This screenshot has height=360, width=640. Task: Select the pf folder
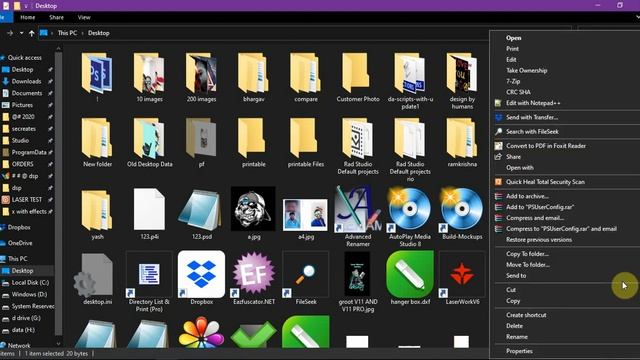tap(202, 142)
